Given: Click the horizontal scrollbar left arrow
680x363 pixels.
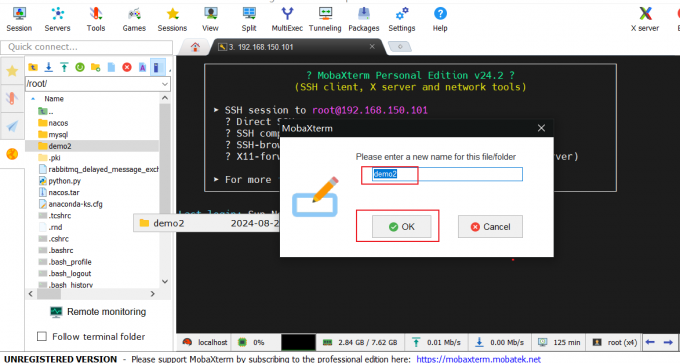Looking at the screenshot, I should click(30, 294).
